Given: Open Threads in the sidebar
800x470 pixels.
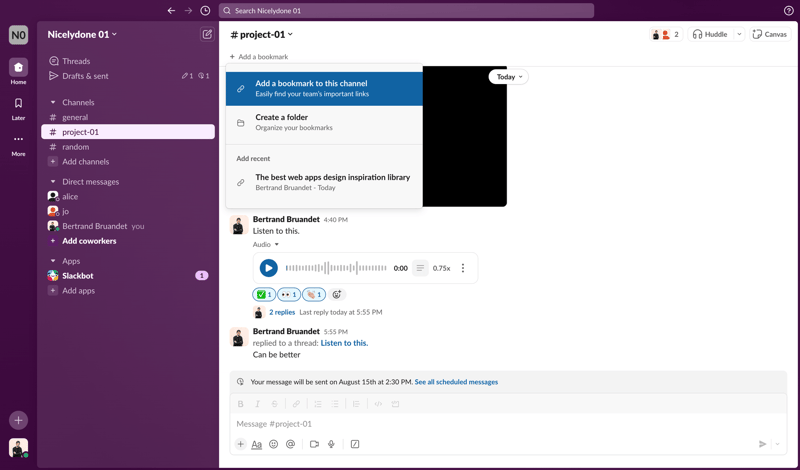Looking at the screenshot, I should [128, 61].
